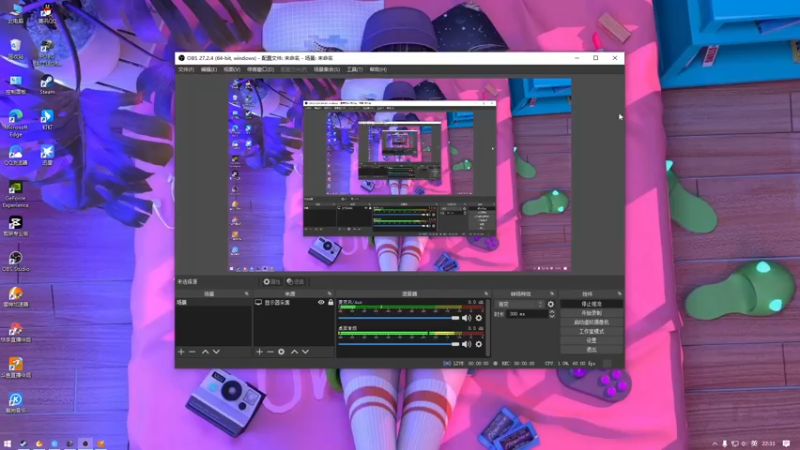This screenshot has height=450, width=800.
Task: Open the Scene Collection menu in OBS
Action: (x=327, y=69)
